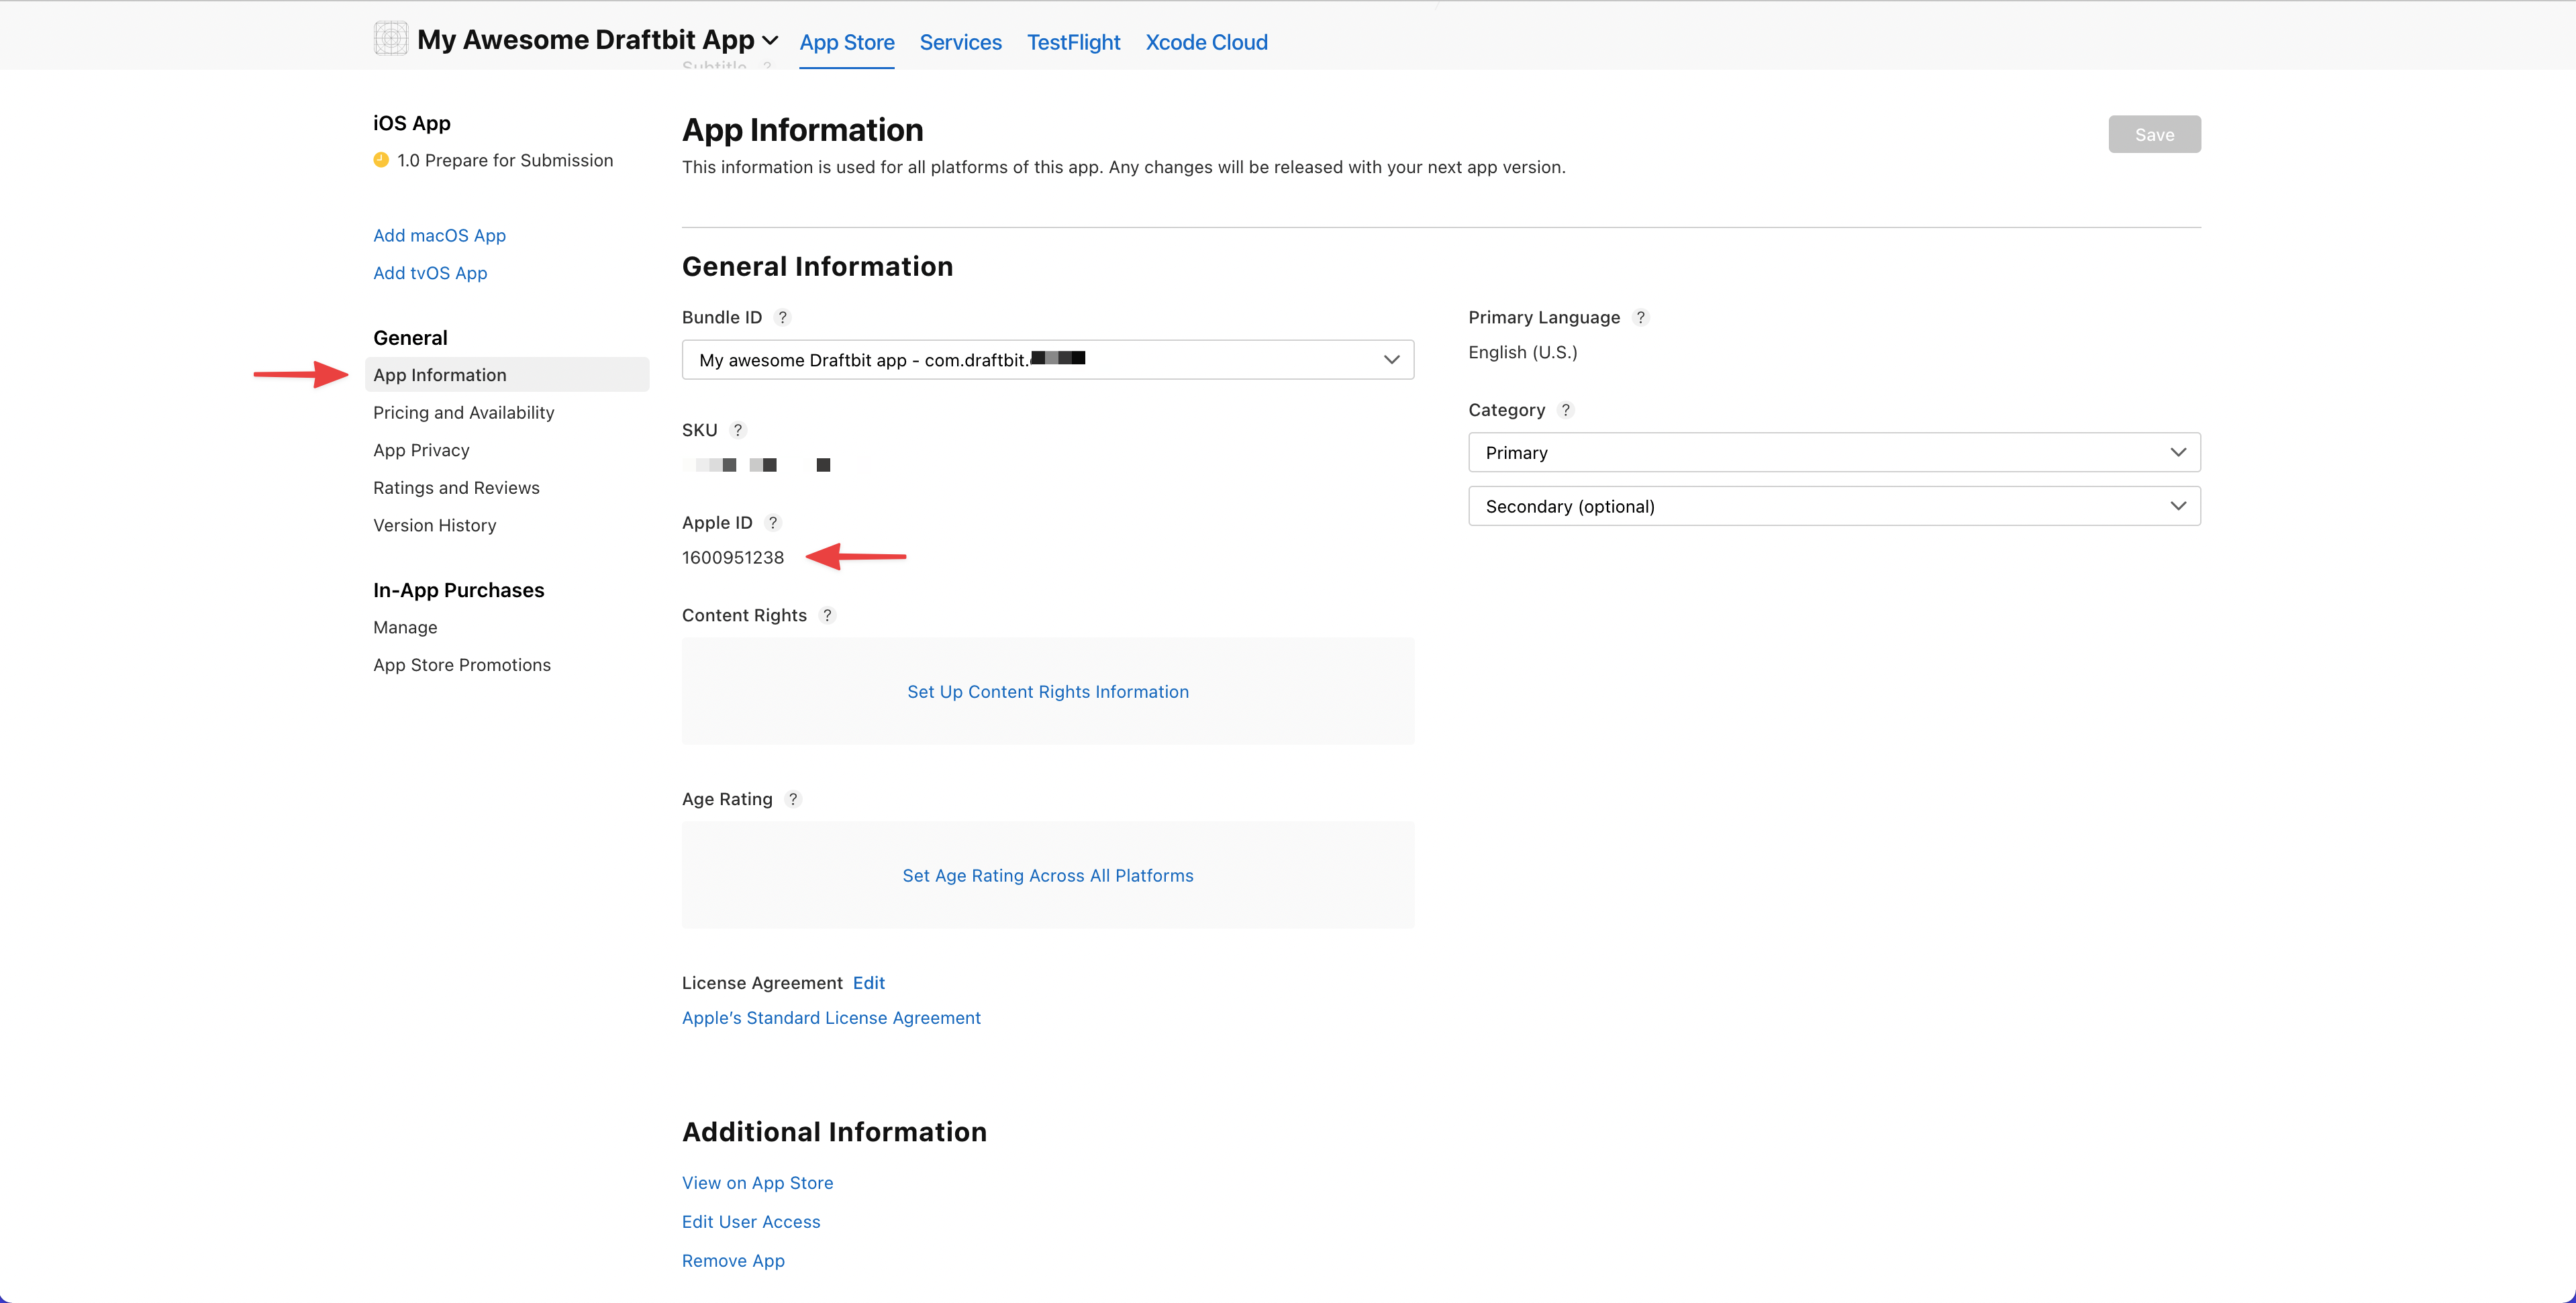
Task: Open App Store Promotions
Action: (461, 665)
